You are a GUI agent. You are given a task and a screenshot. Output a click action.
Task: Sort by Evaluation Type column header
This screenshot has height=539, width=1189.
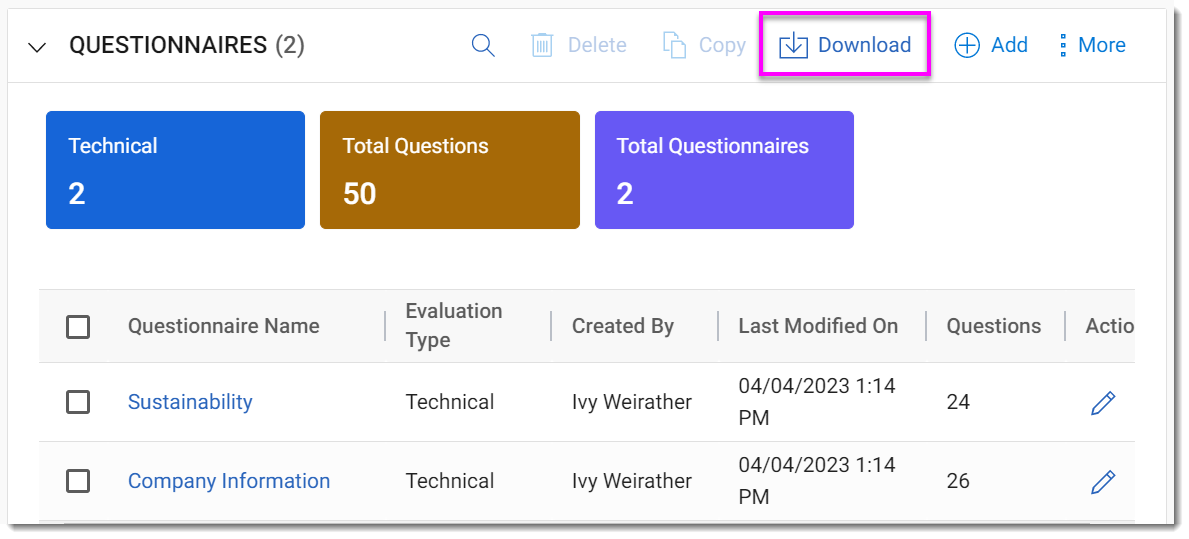click(454, 326)
